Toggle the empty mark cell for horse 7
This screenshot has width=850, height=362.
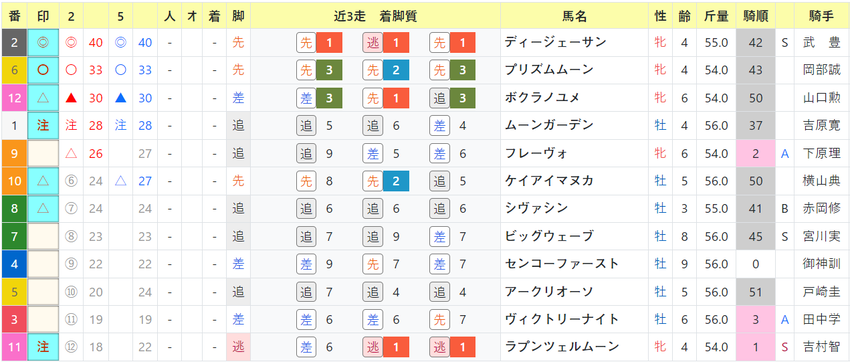43,236
